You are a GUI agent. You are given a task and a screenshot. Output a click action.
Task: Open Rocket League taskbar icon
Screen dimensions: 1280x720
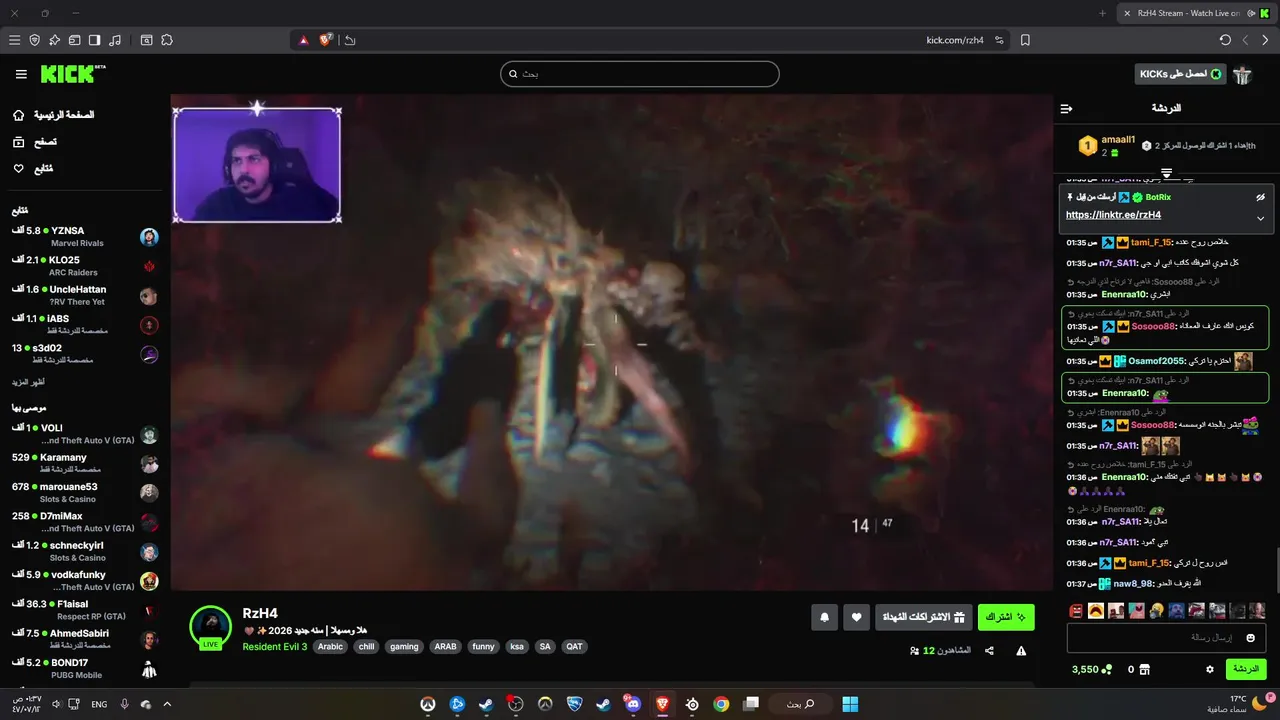tap(574, 704)
